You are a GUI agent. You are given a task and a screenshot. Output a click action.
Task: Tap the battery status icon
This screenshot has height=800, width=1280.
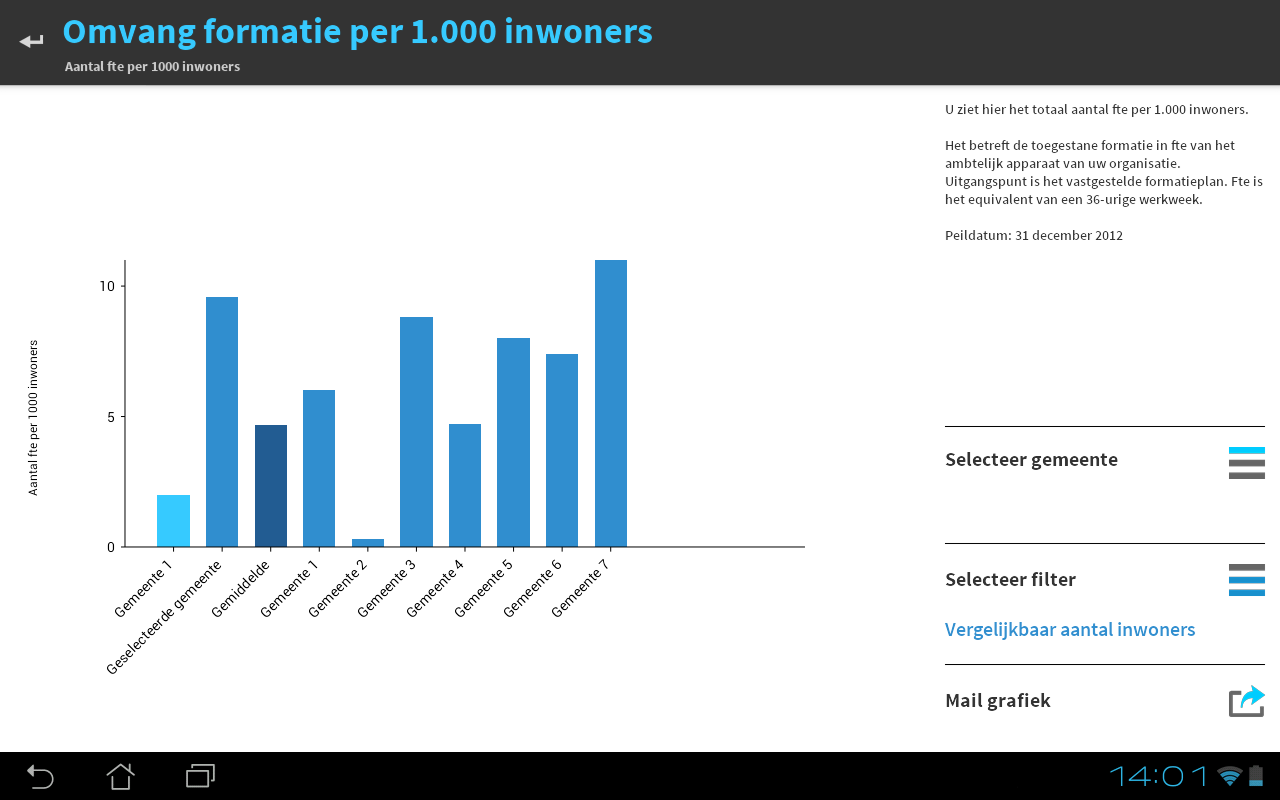point(1256,776)
